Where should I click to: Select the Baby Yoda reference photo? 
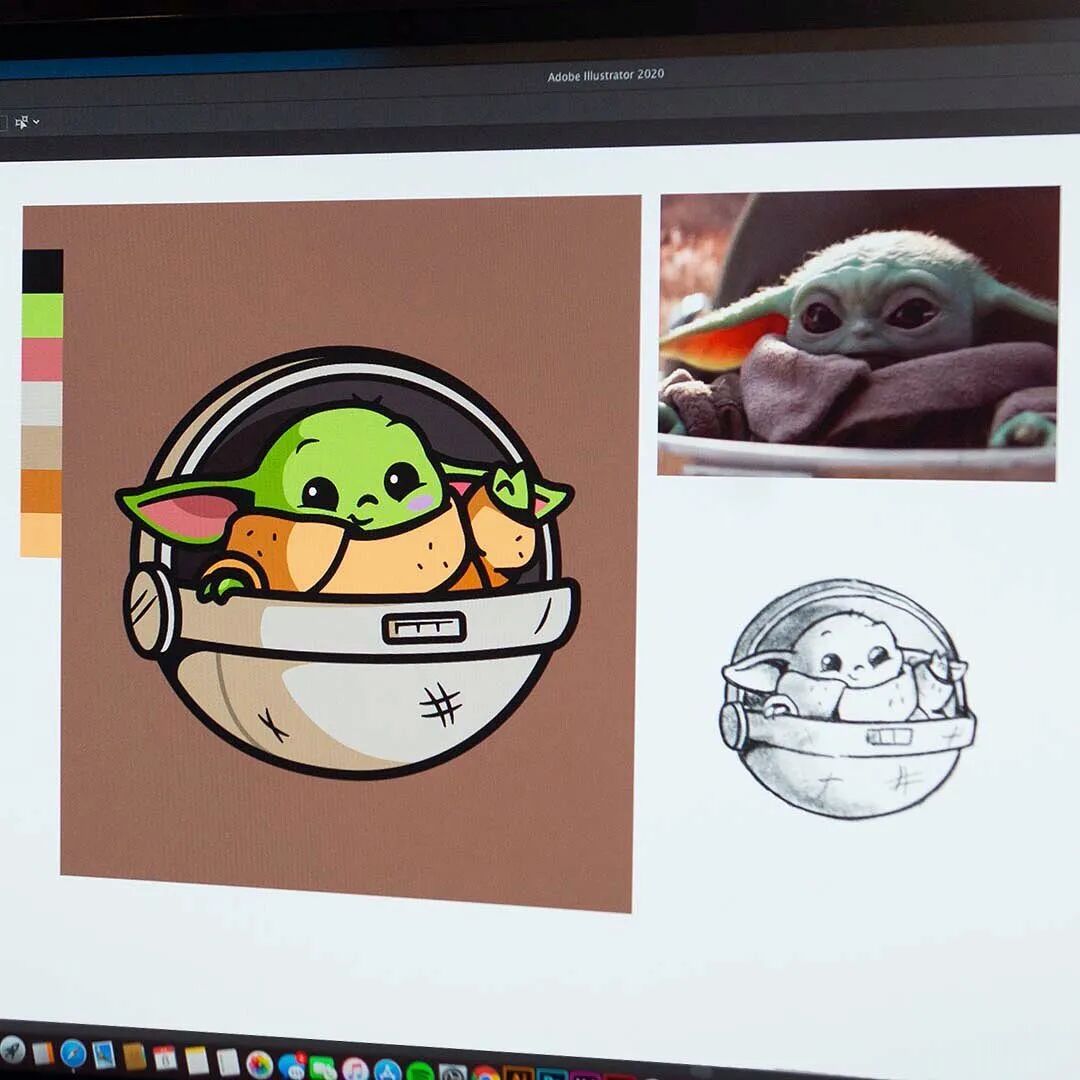[858, 333]
